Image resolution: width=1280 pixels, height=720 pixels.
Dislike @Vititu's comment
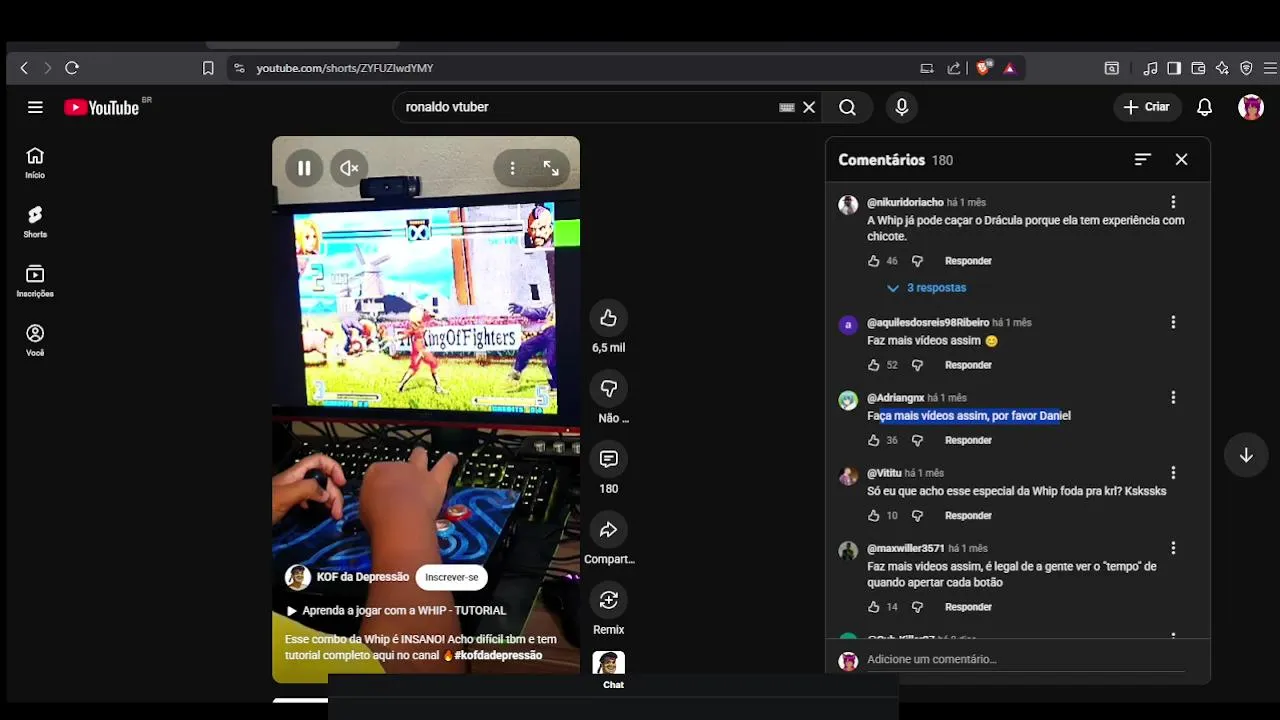tap(917, 516)
